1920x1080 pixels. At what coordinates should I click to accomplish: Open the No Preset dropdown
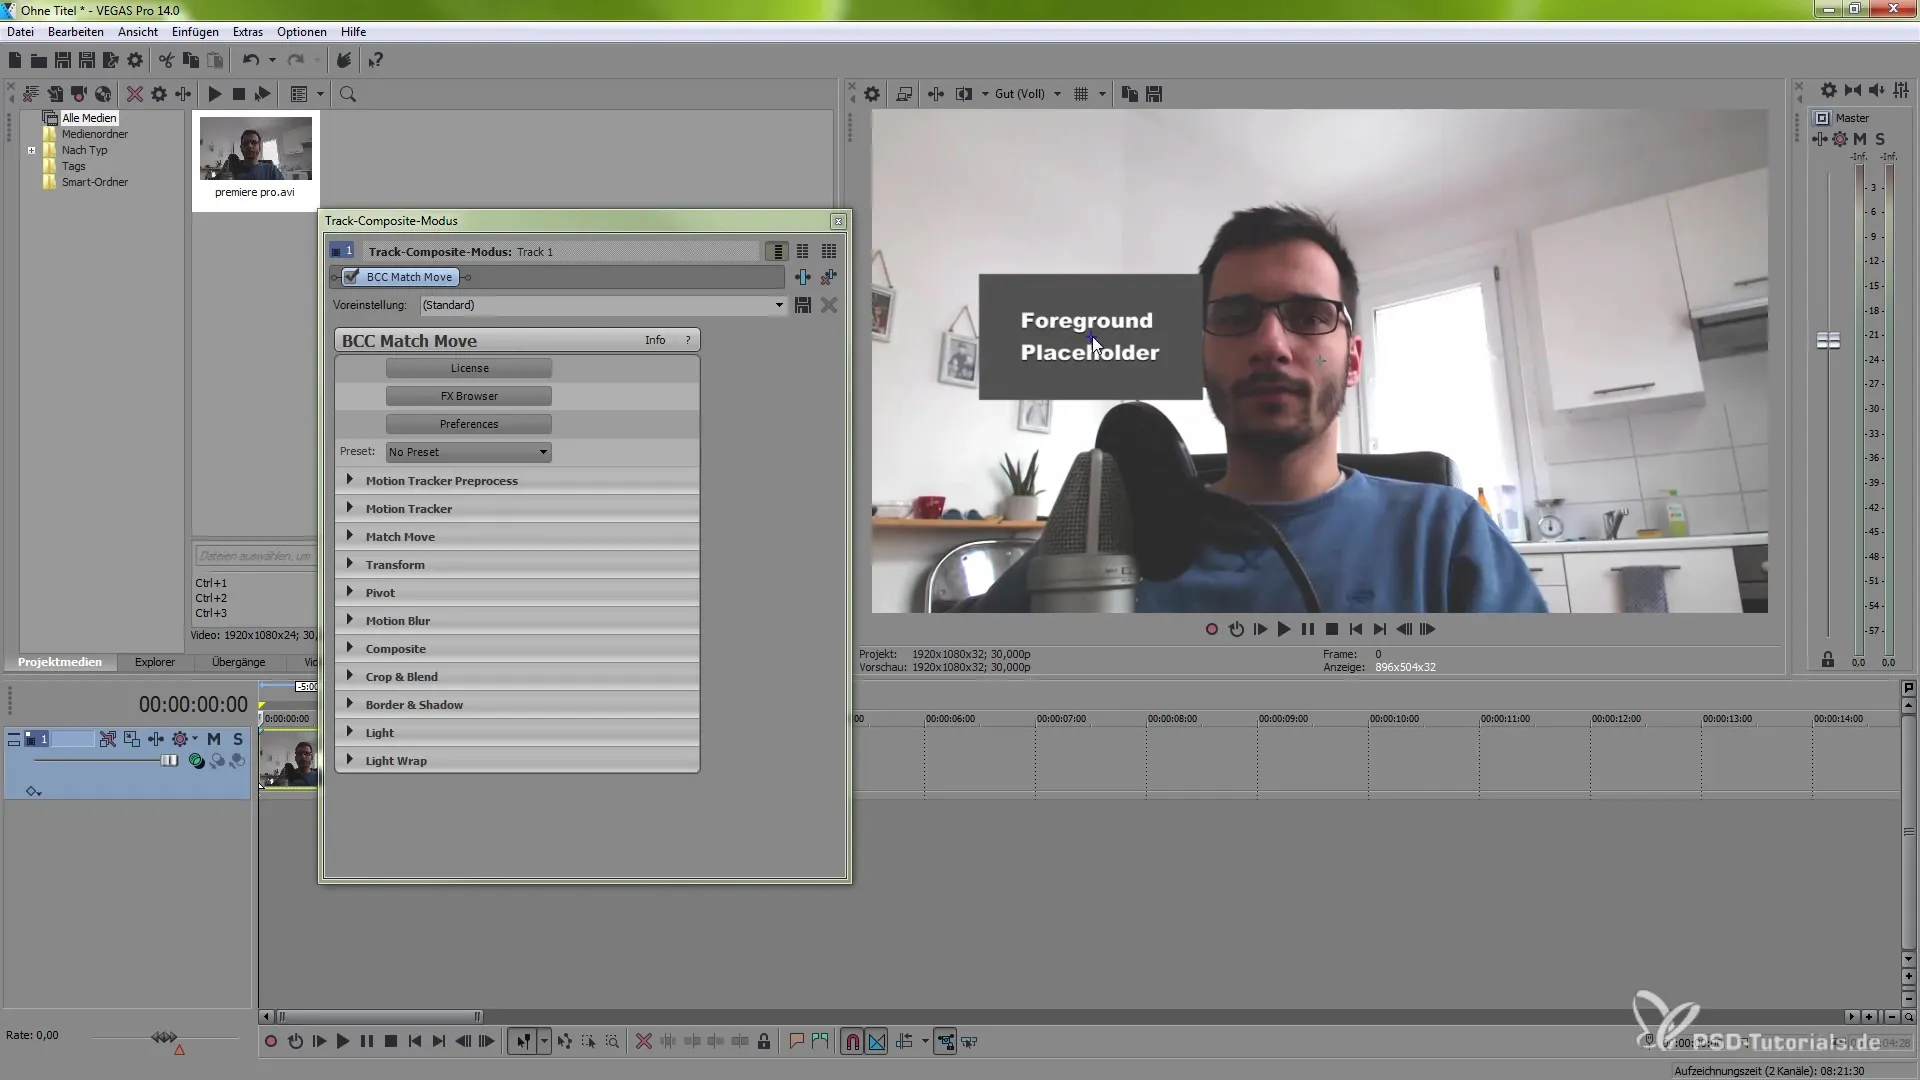pos(469,452)
